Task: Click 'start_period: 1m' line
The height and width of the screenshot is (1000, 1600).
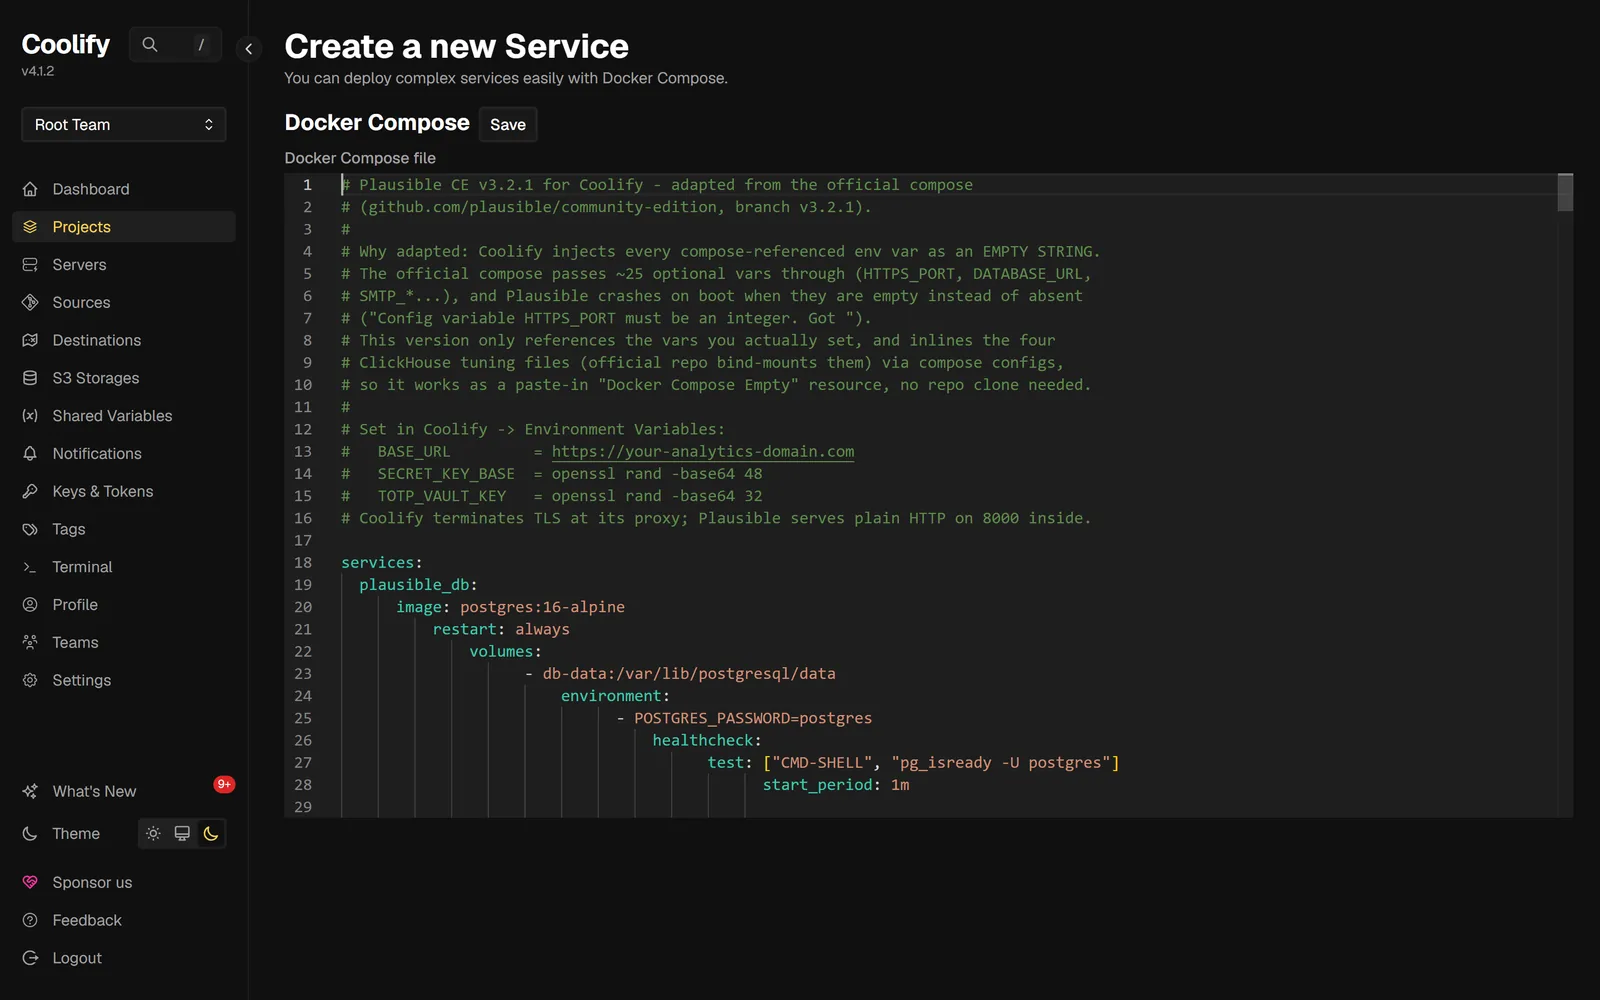Action: 836,785
